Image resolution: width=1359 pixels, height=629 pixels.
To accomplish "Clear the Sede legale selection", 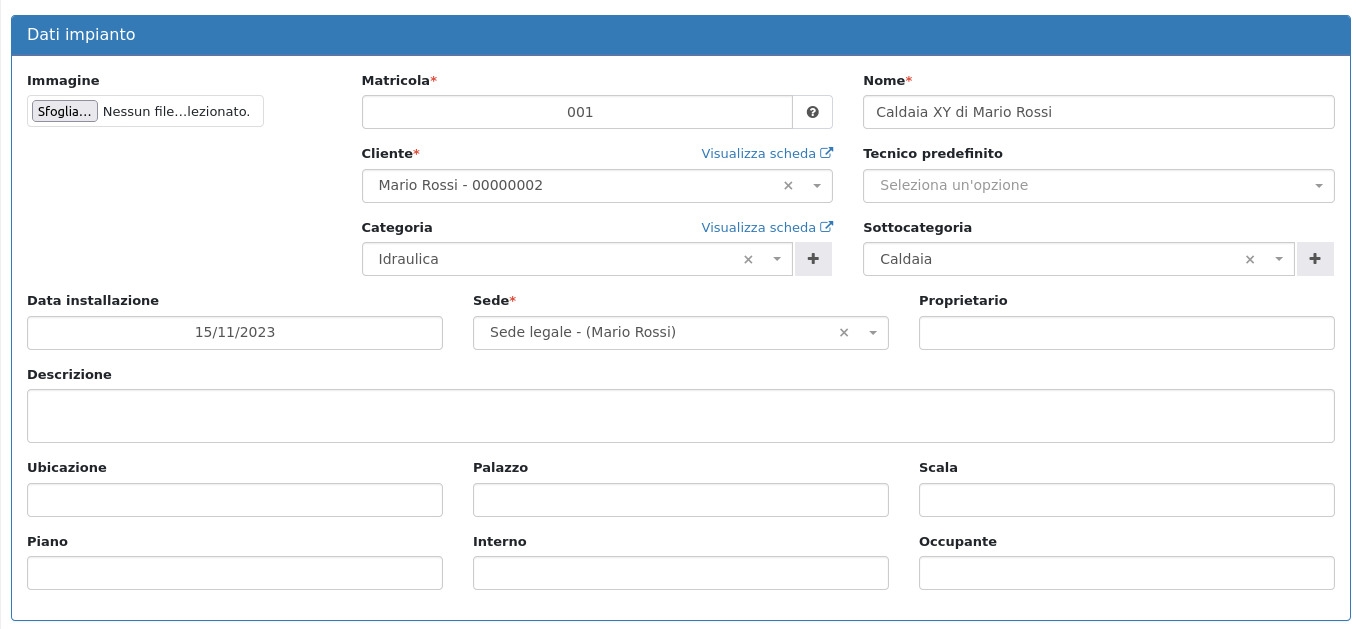I will click(x=844, y=333).
